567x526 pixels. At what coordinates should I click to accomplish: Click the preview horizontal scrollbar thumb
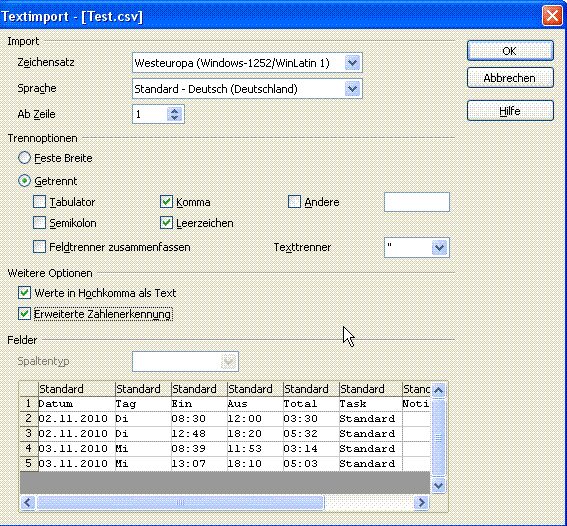[x=180, y=503]
